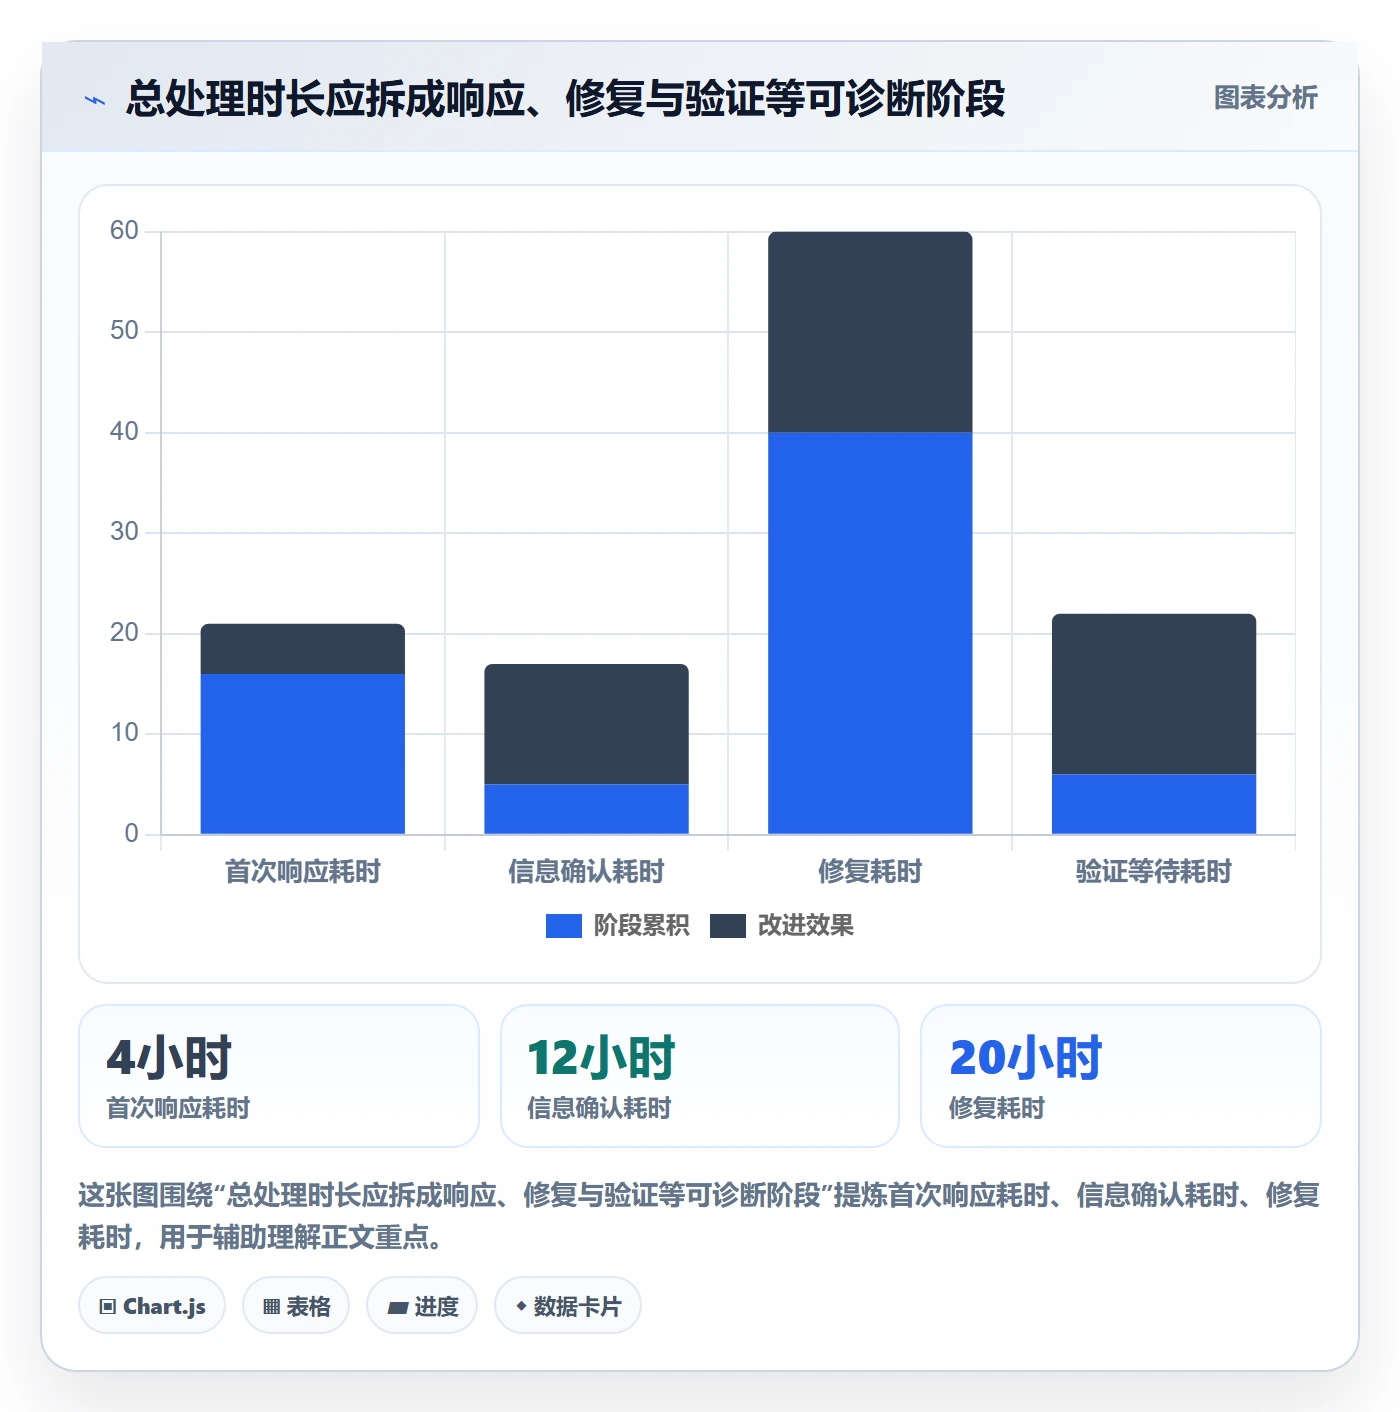This screenshot has width=1400, height=1412.
Task: Select the Chart.js tag
Action: click(x=152, y=1306)
